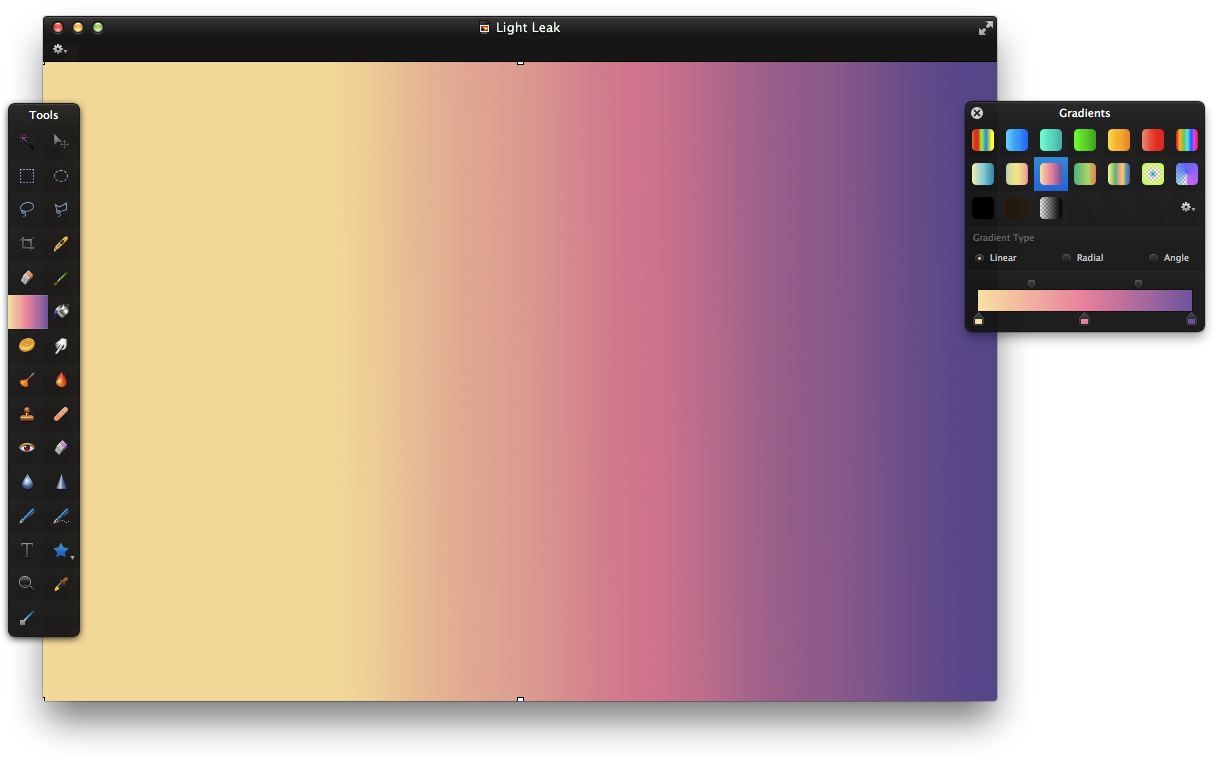The height and width of the screenshot is (760, 1216).
Task: Click the canvas top-center handle
Action: click(520, 62)
